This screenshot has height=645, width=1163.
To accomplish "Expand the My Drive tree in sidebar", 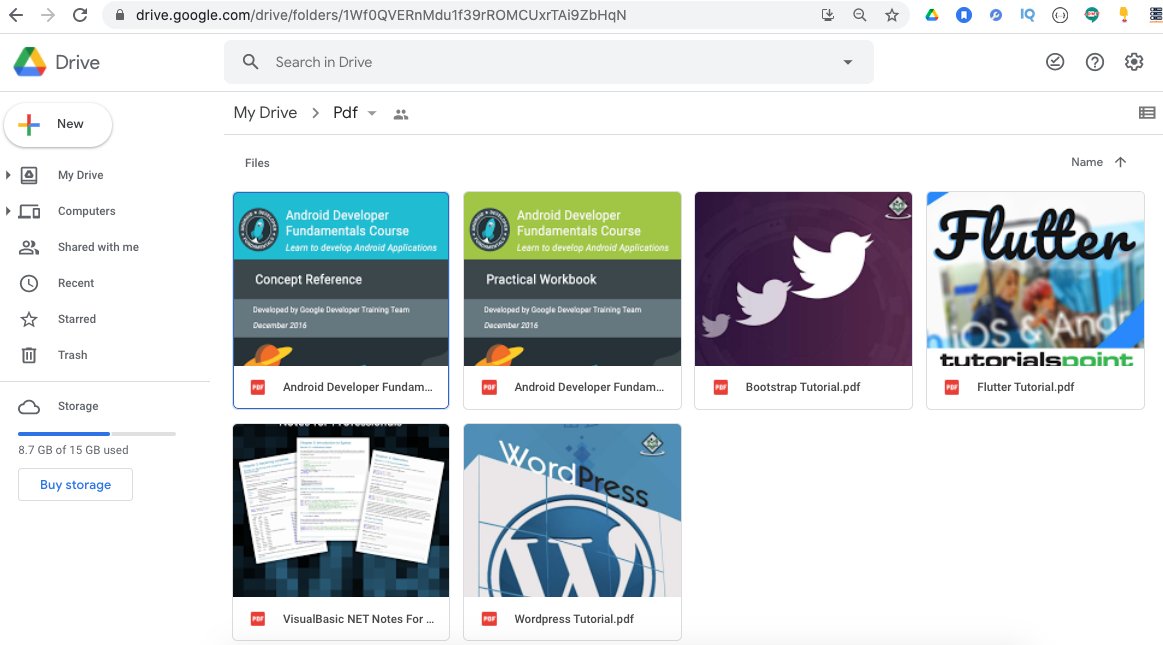I will [x=7, y=175].
